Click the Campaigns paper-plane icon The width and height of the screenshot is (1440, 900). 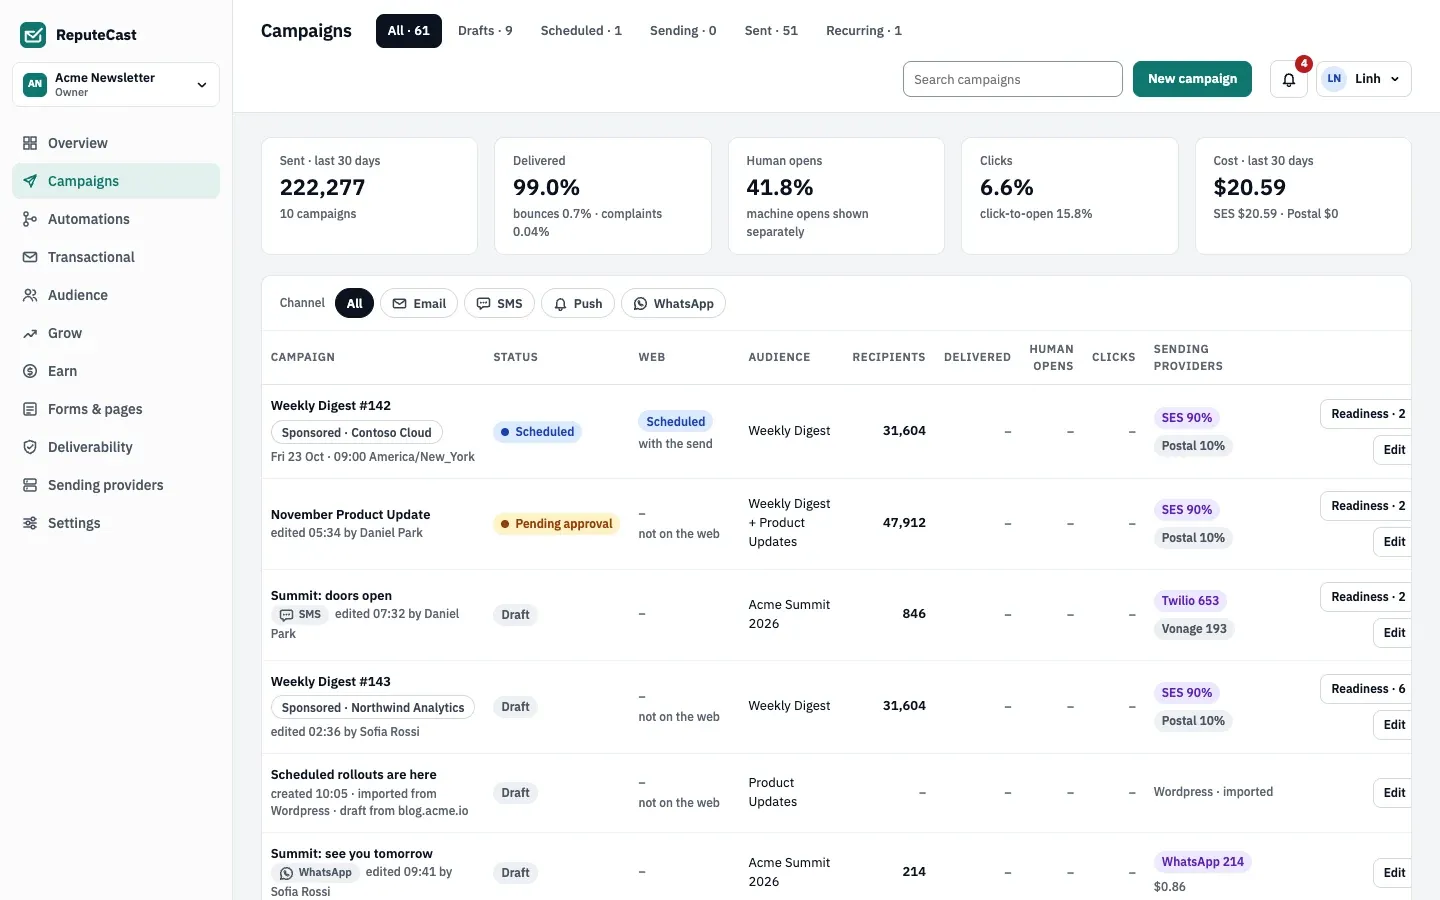tap(30, 181)
